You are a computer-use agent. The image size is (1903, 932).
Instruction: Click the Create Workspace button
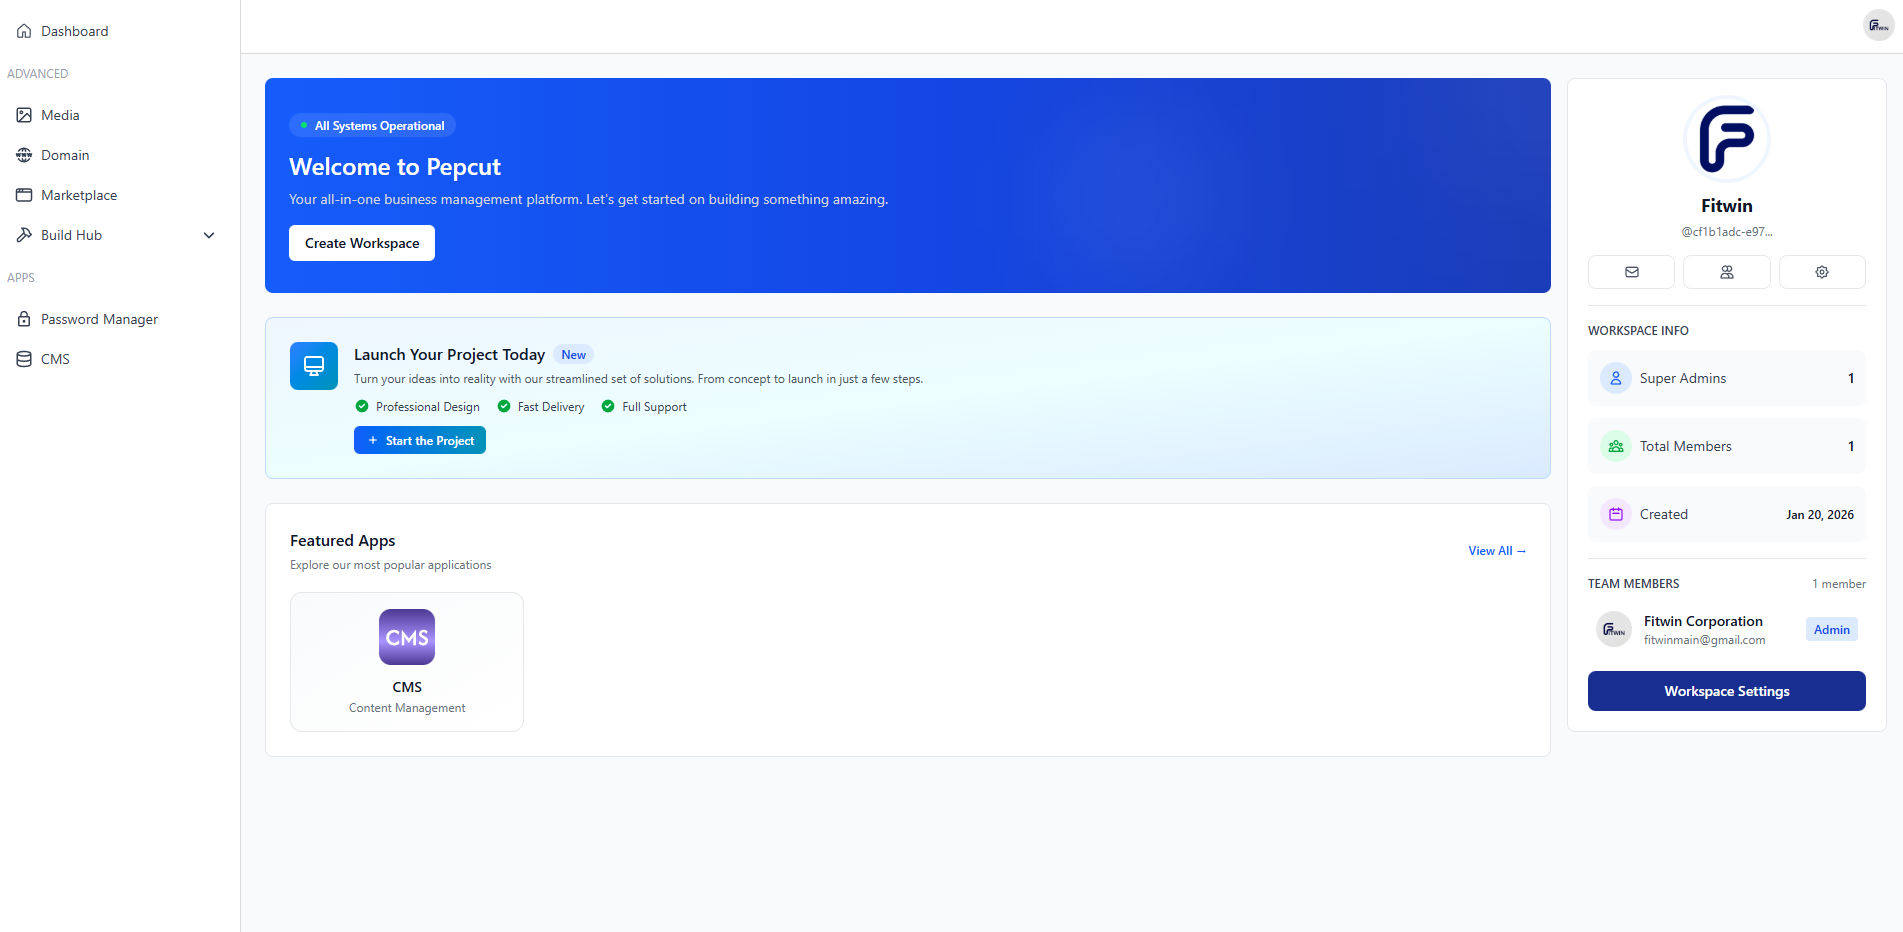(361, 242)
